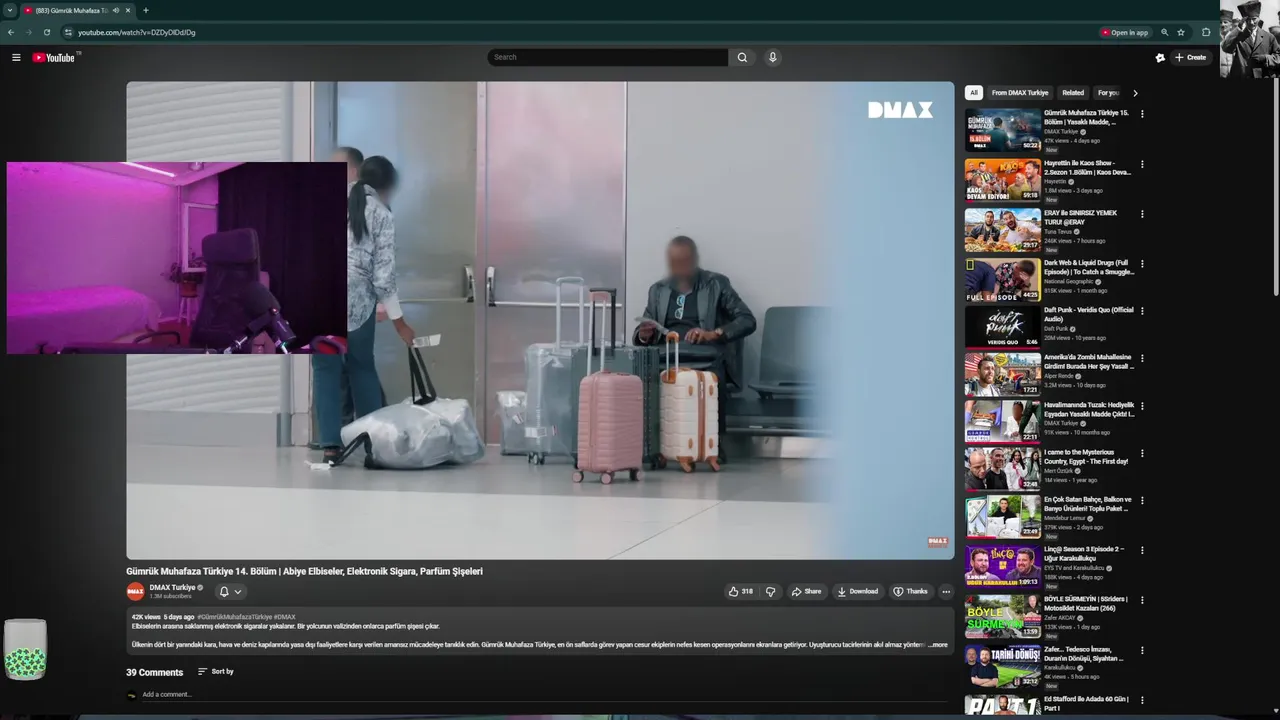Dislike the video with the thumbs-down
1280x720 pixels.
pos(770,591)
